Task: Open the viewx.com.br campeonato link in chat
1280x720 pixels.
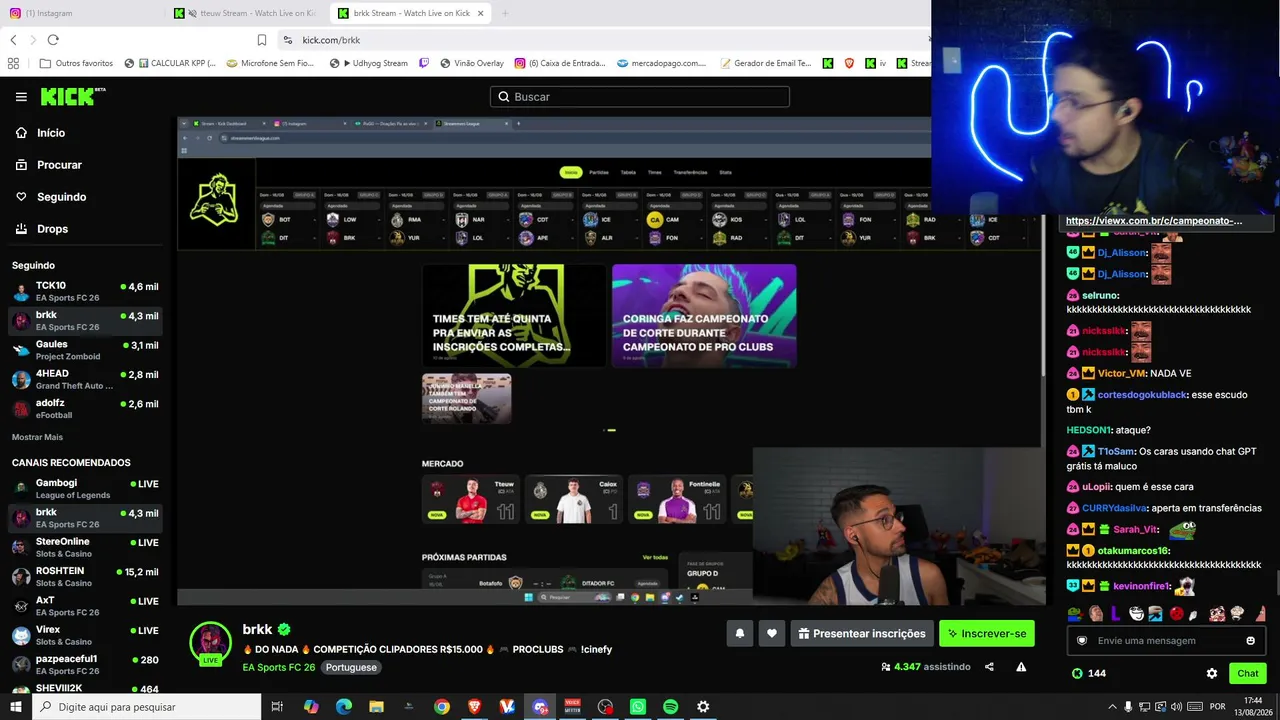Action: [1154, 221]
